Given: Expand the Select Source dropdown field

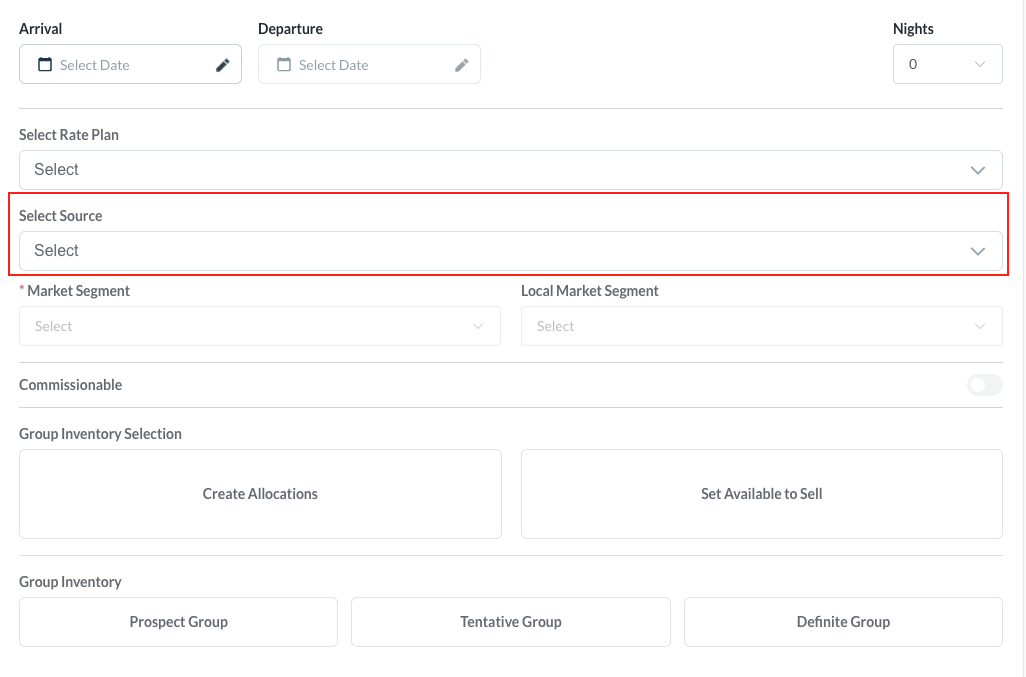Looking at the screenshot, I should coord(500,251).
